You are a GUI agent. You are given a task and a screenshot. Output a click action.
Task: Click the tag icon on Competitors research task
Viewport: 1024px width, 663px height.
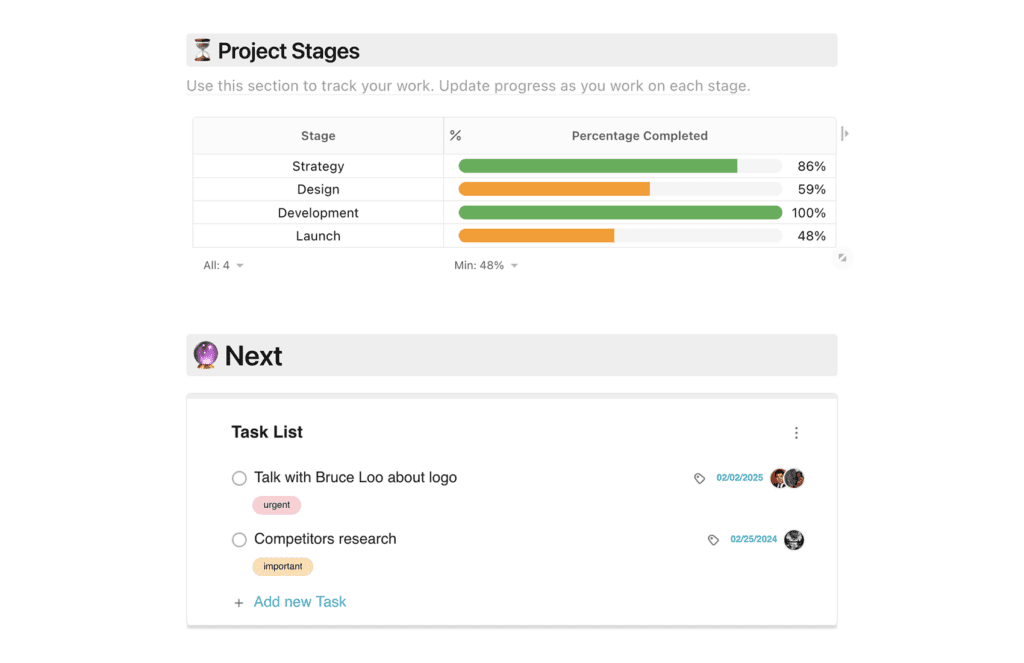[713, 539]
